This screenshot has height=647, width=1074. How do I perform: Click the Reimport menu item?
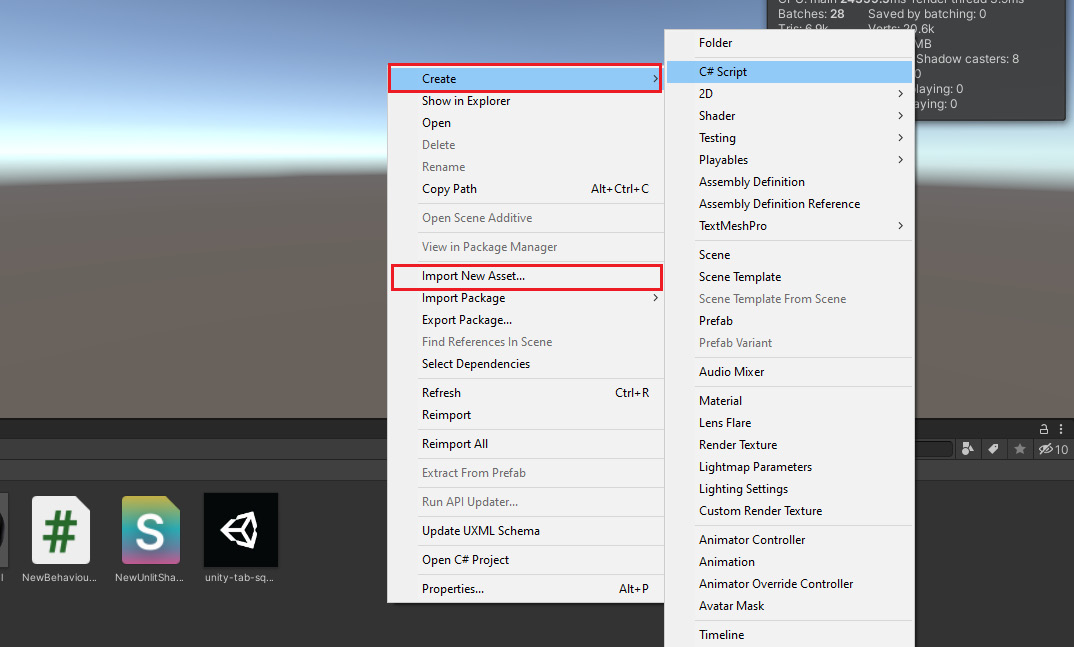pyautogui.click(x=525, y=415)
